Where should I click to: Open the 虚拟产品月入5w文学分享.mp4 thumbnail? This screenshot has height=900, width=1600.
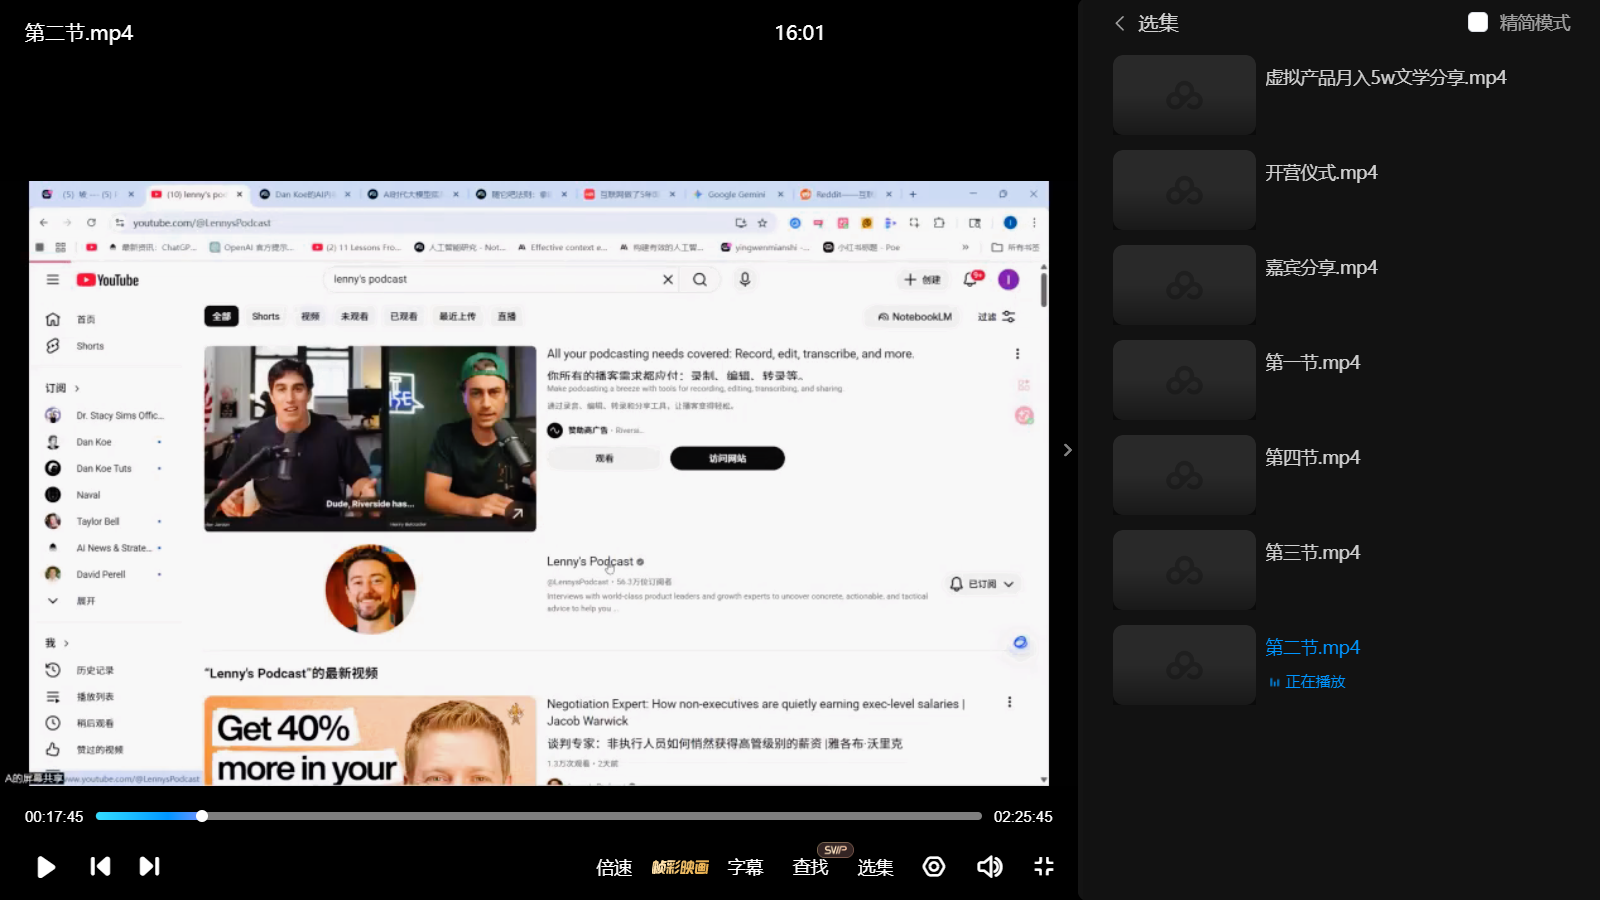click(1184, 95)
